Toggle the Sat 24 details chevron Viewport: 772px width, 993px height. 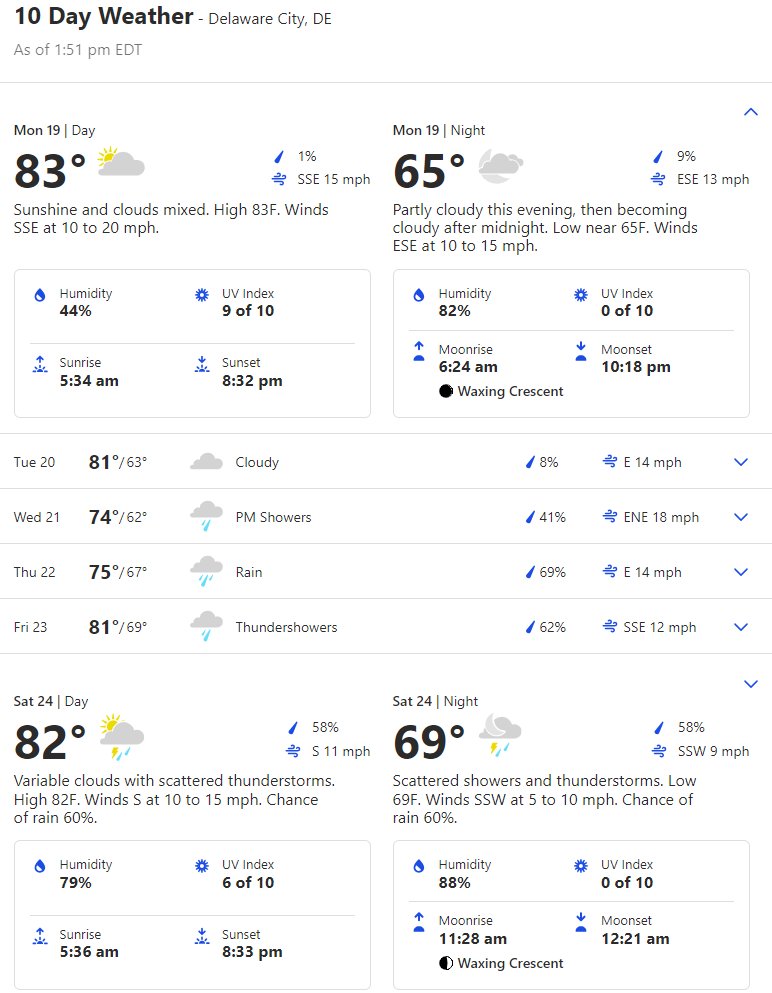750,684
